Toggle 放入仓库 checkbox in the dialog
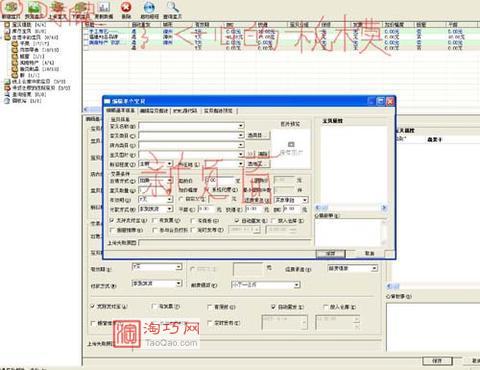 (273, 220)
